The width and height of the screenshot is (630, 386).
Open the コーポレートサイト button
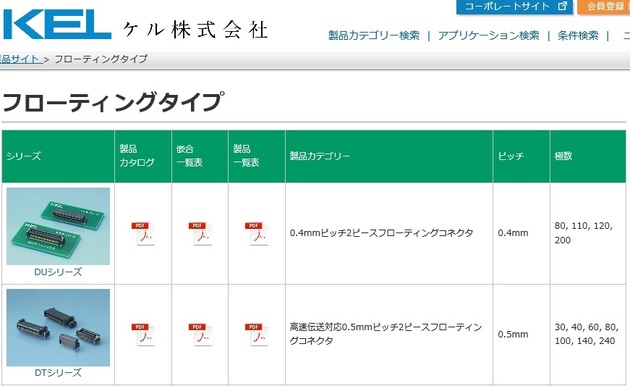(514, 7)
